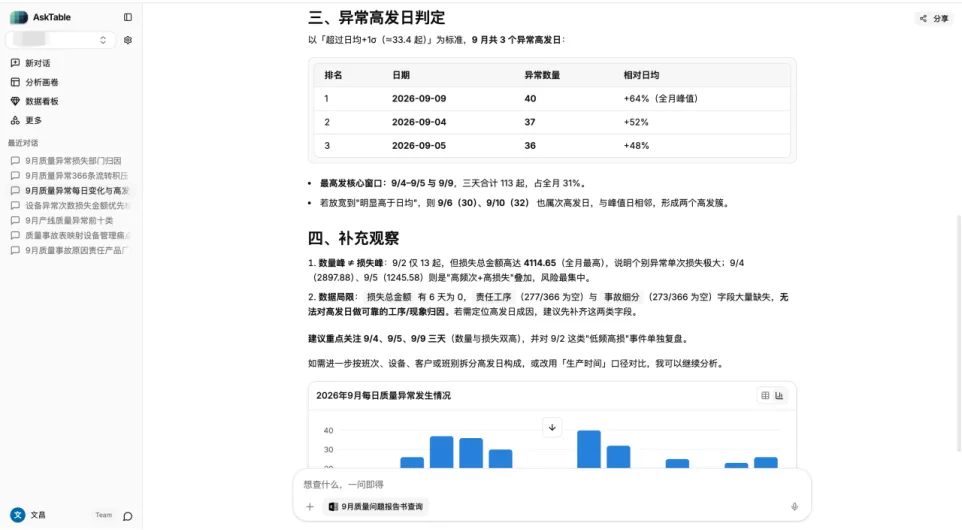Click table cell 2026-09-05
962x530 pixels.
coord(419,145)
